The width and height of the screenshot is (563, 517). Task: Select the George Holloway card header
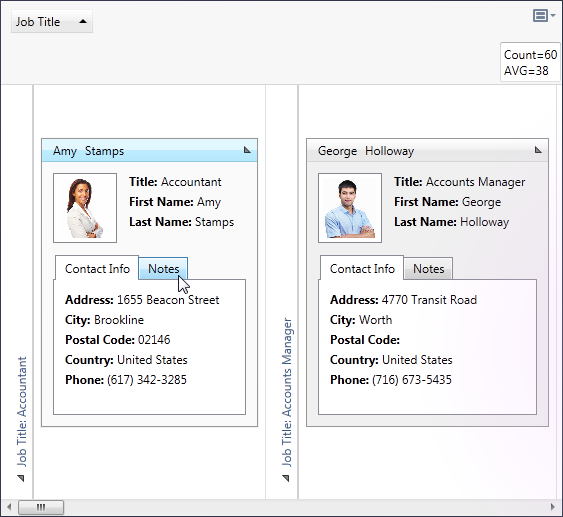pyautogui.click(x=427, y=150)
